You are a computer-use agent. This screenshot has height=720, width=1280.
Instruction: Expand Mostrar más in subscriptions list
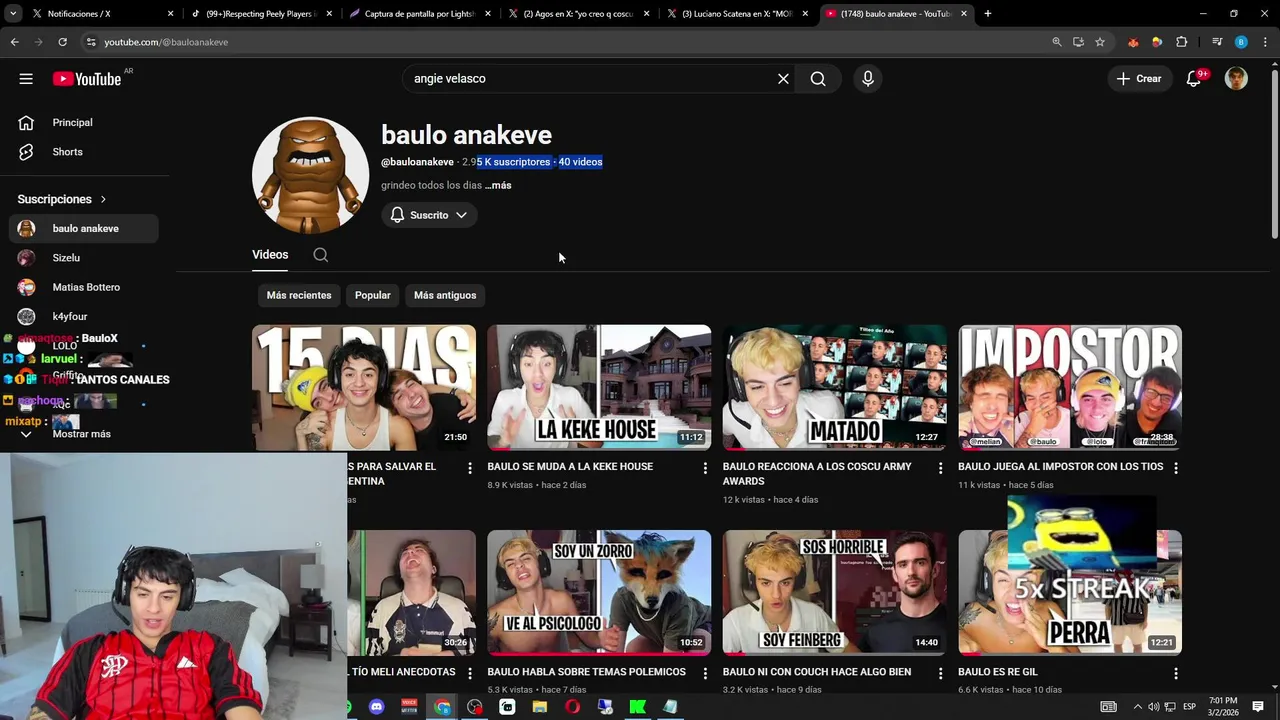82,434
